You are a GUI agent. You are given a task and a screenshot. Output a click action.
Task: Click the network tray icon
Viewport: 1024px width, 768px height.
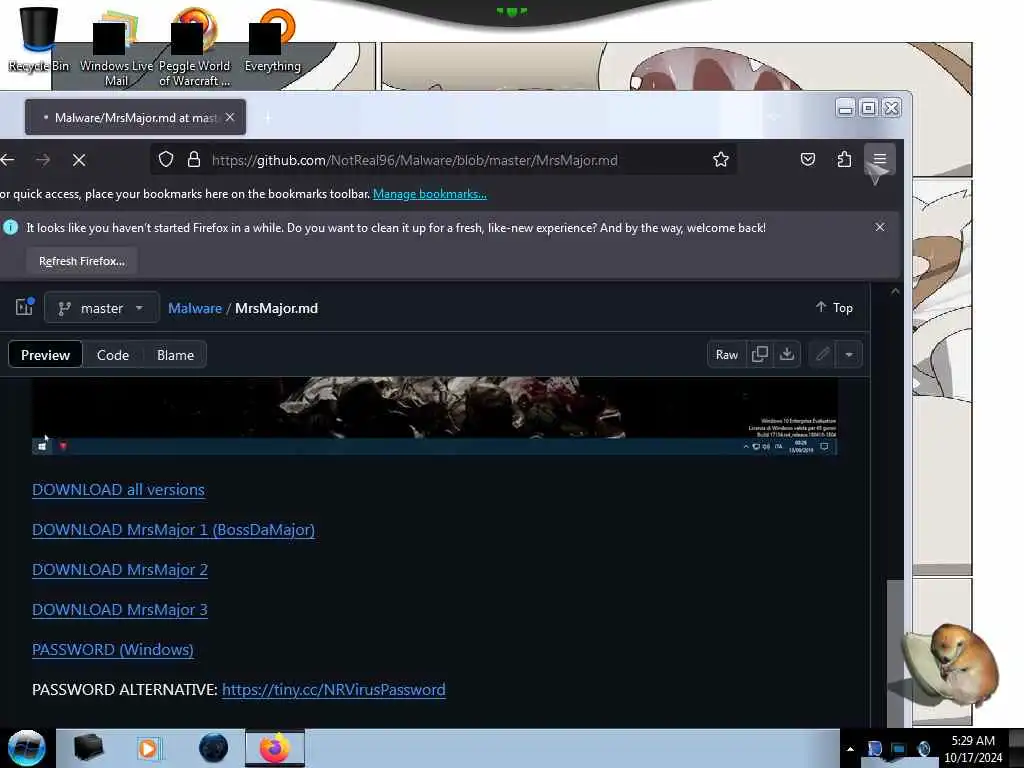pos(899,749)
